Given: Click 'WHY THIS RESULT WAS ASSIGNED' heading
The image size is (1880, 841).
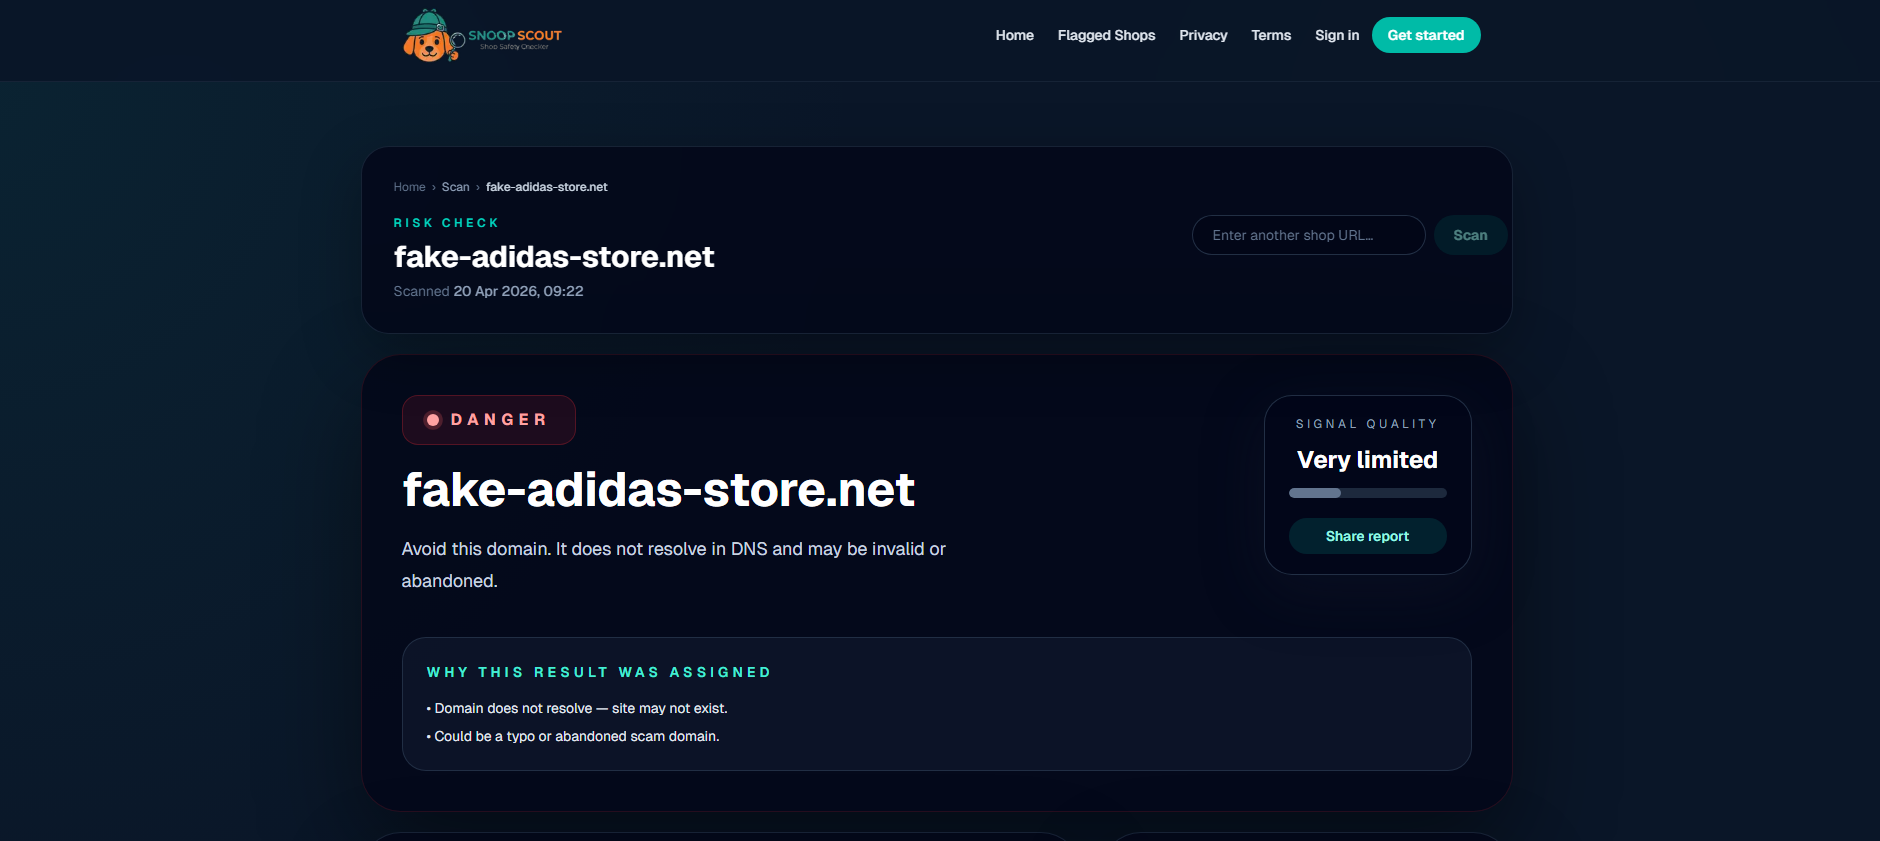Looking at the screenshot, I should click(599, 672).
